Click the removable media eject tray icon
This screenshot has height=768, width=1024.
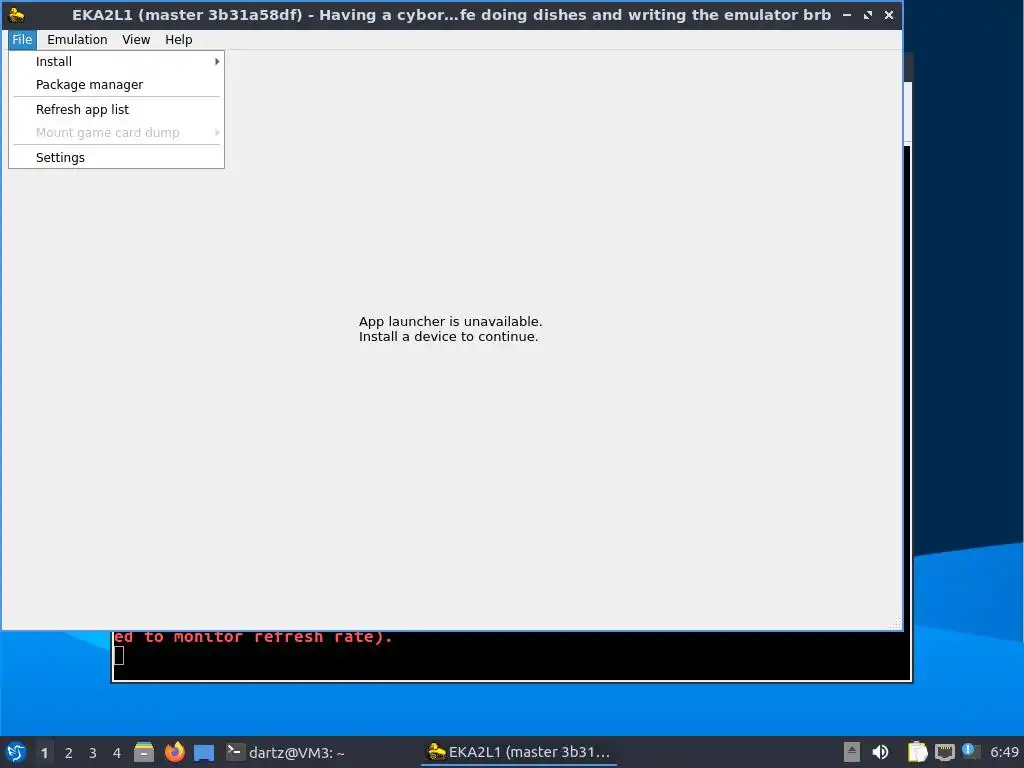(852, 752)
